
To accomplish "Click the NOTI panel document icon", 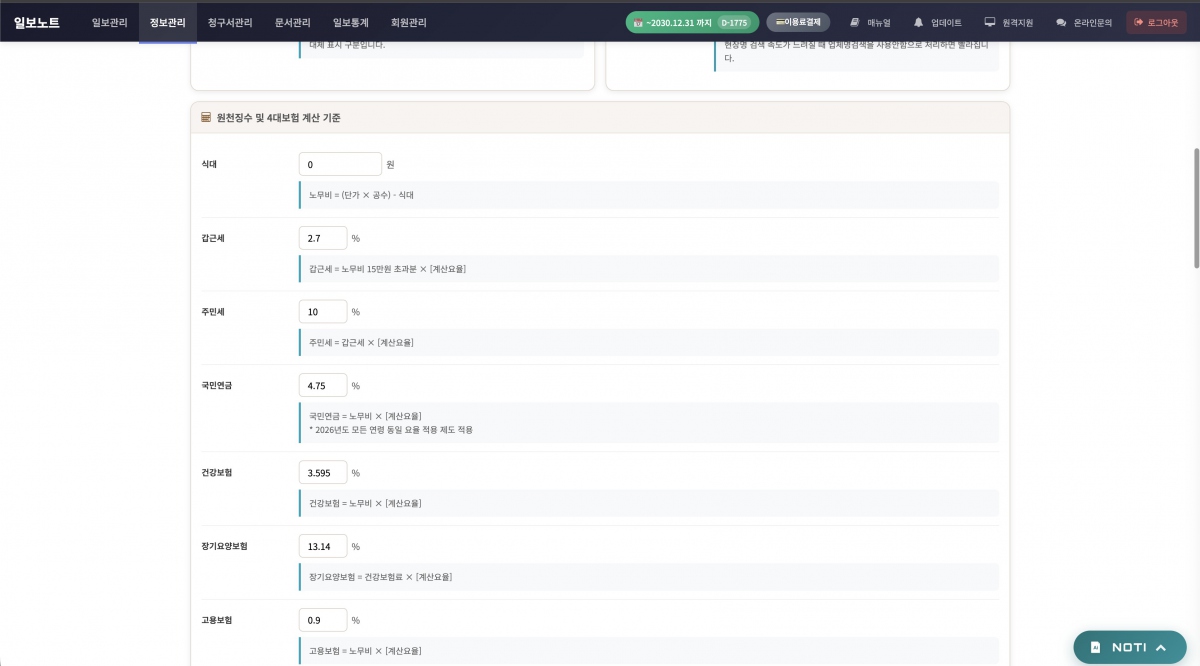I will pyautogui.click(x=1095, y=647).
